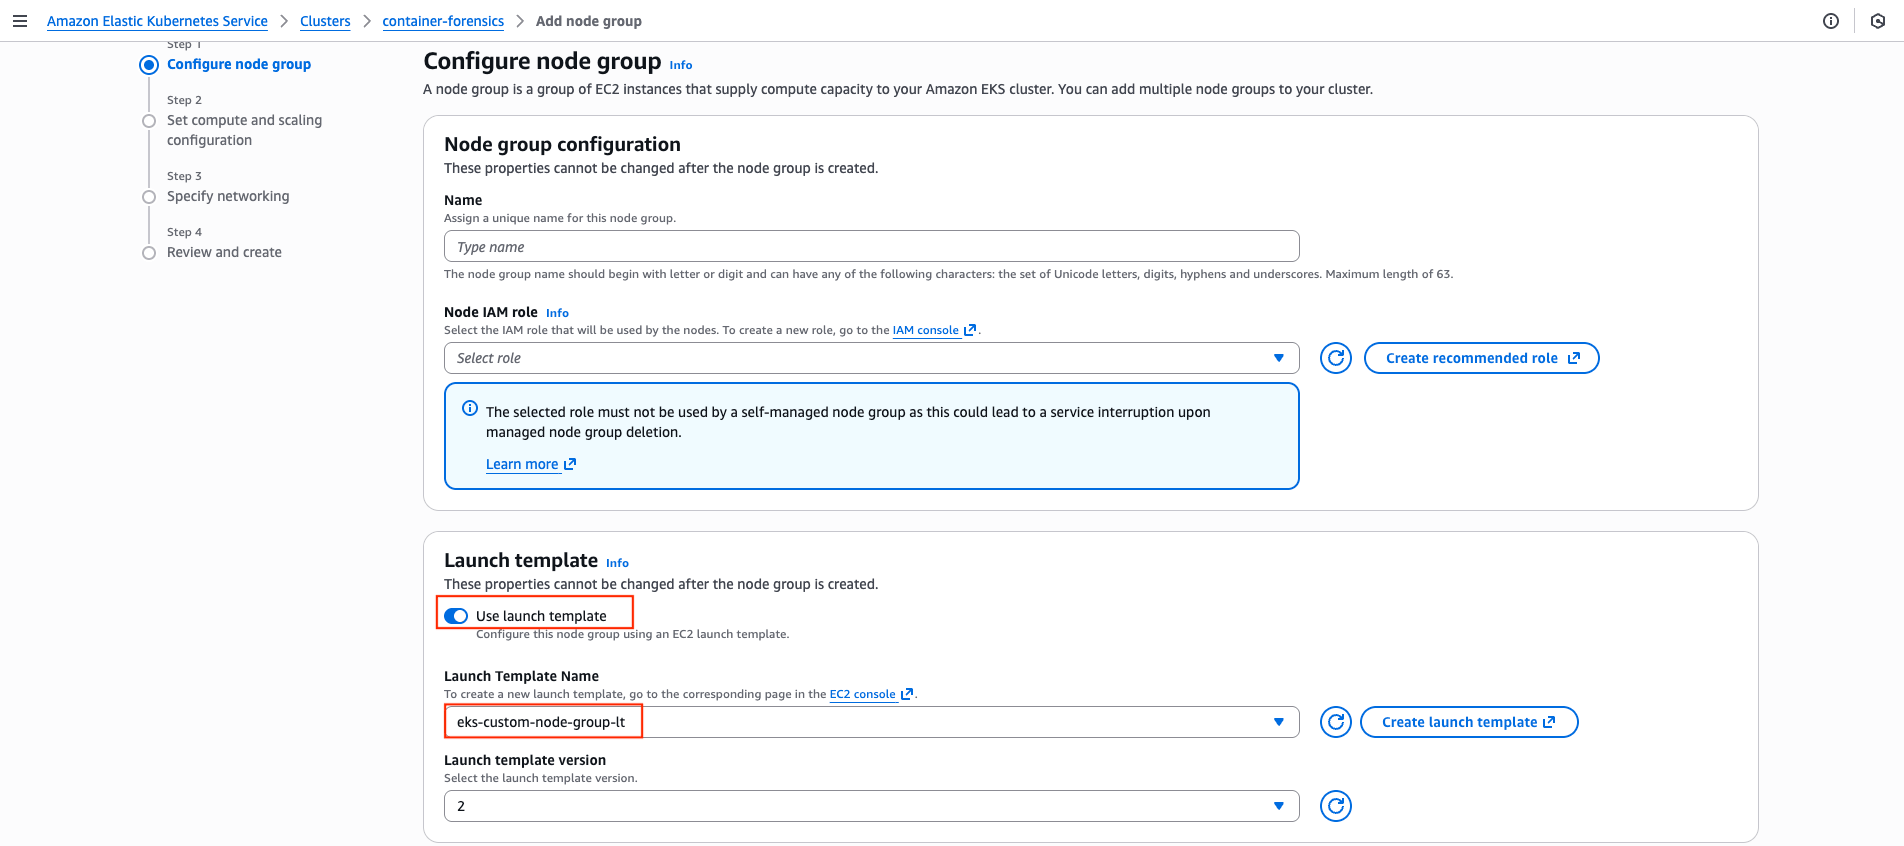Open the hexagon settings icon top right

pyautogui.click(x=1878, y=21)
